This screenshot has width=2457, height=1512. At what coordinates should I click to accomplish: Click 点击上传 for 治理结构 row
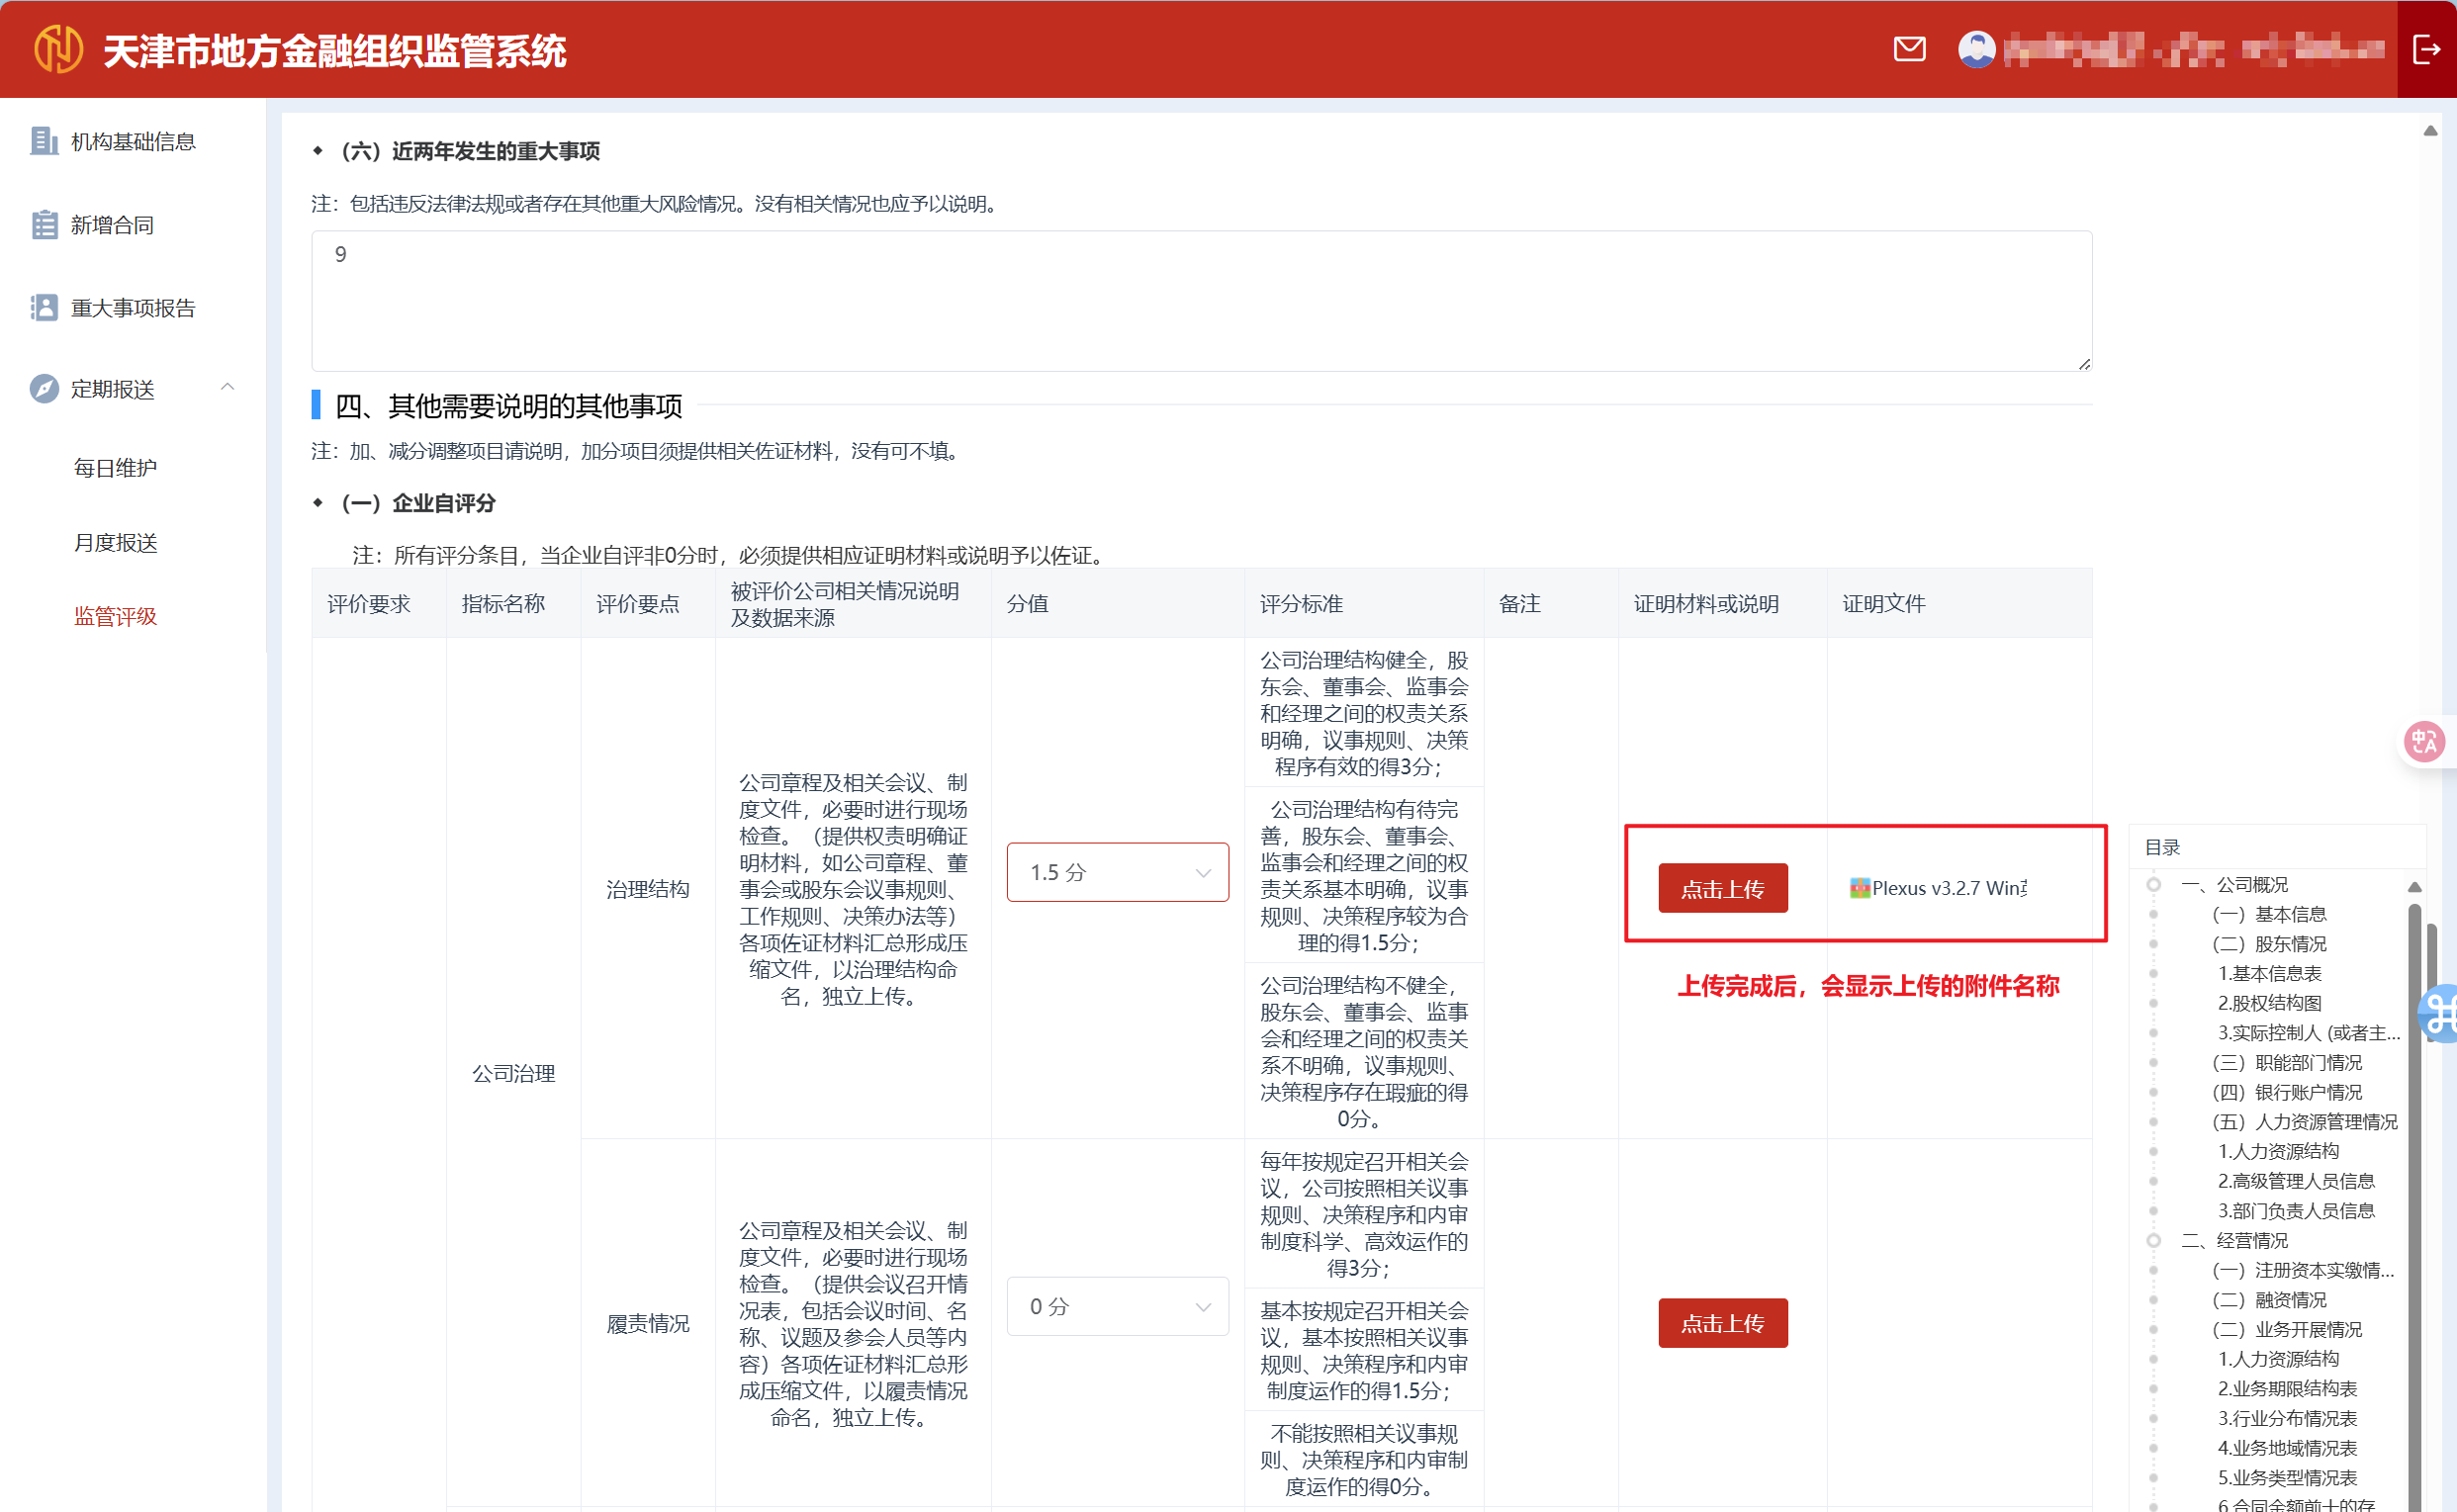point(1722,889)
